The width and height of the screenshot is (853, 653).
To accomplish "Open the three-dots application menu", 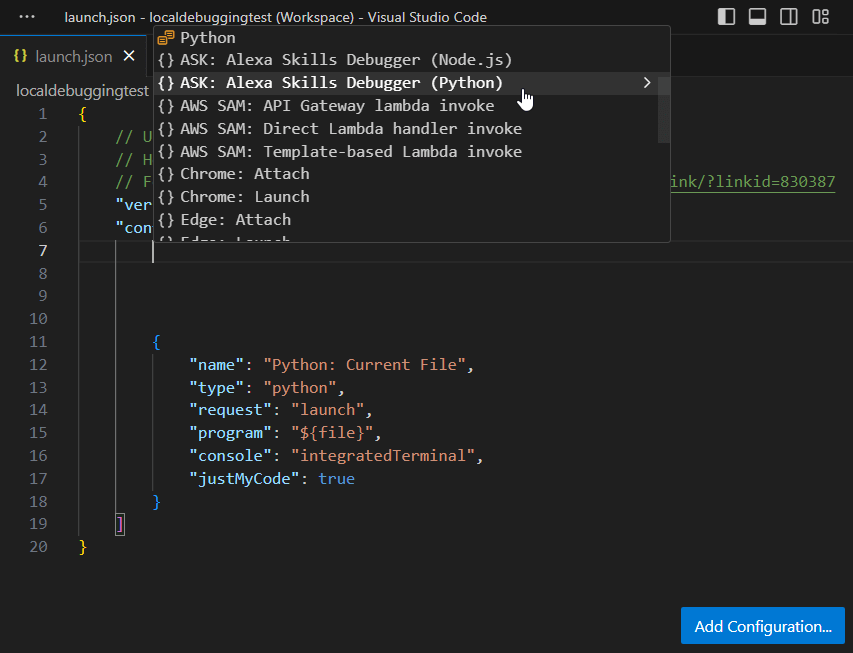I will pyautogui.click(x=27, y=17).
